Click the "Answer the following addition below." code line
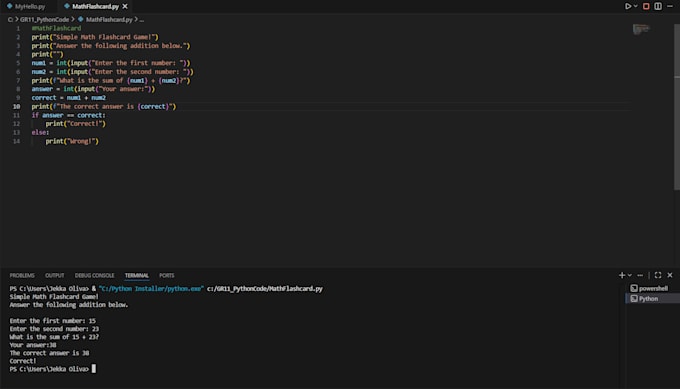Image resolution: width=680 pixels, height=389 pixels. (111, 46)
